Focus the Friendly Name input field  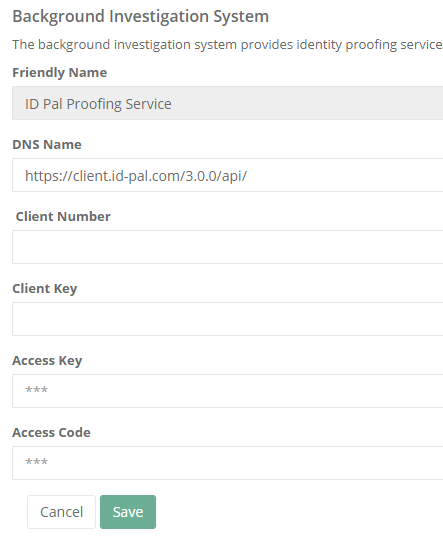pyautogui.click(x=228, y=103)
